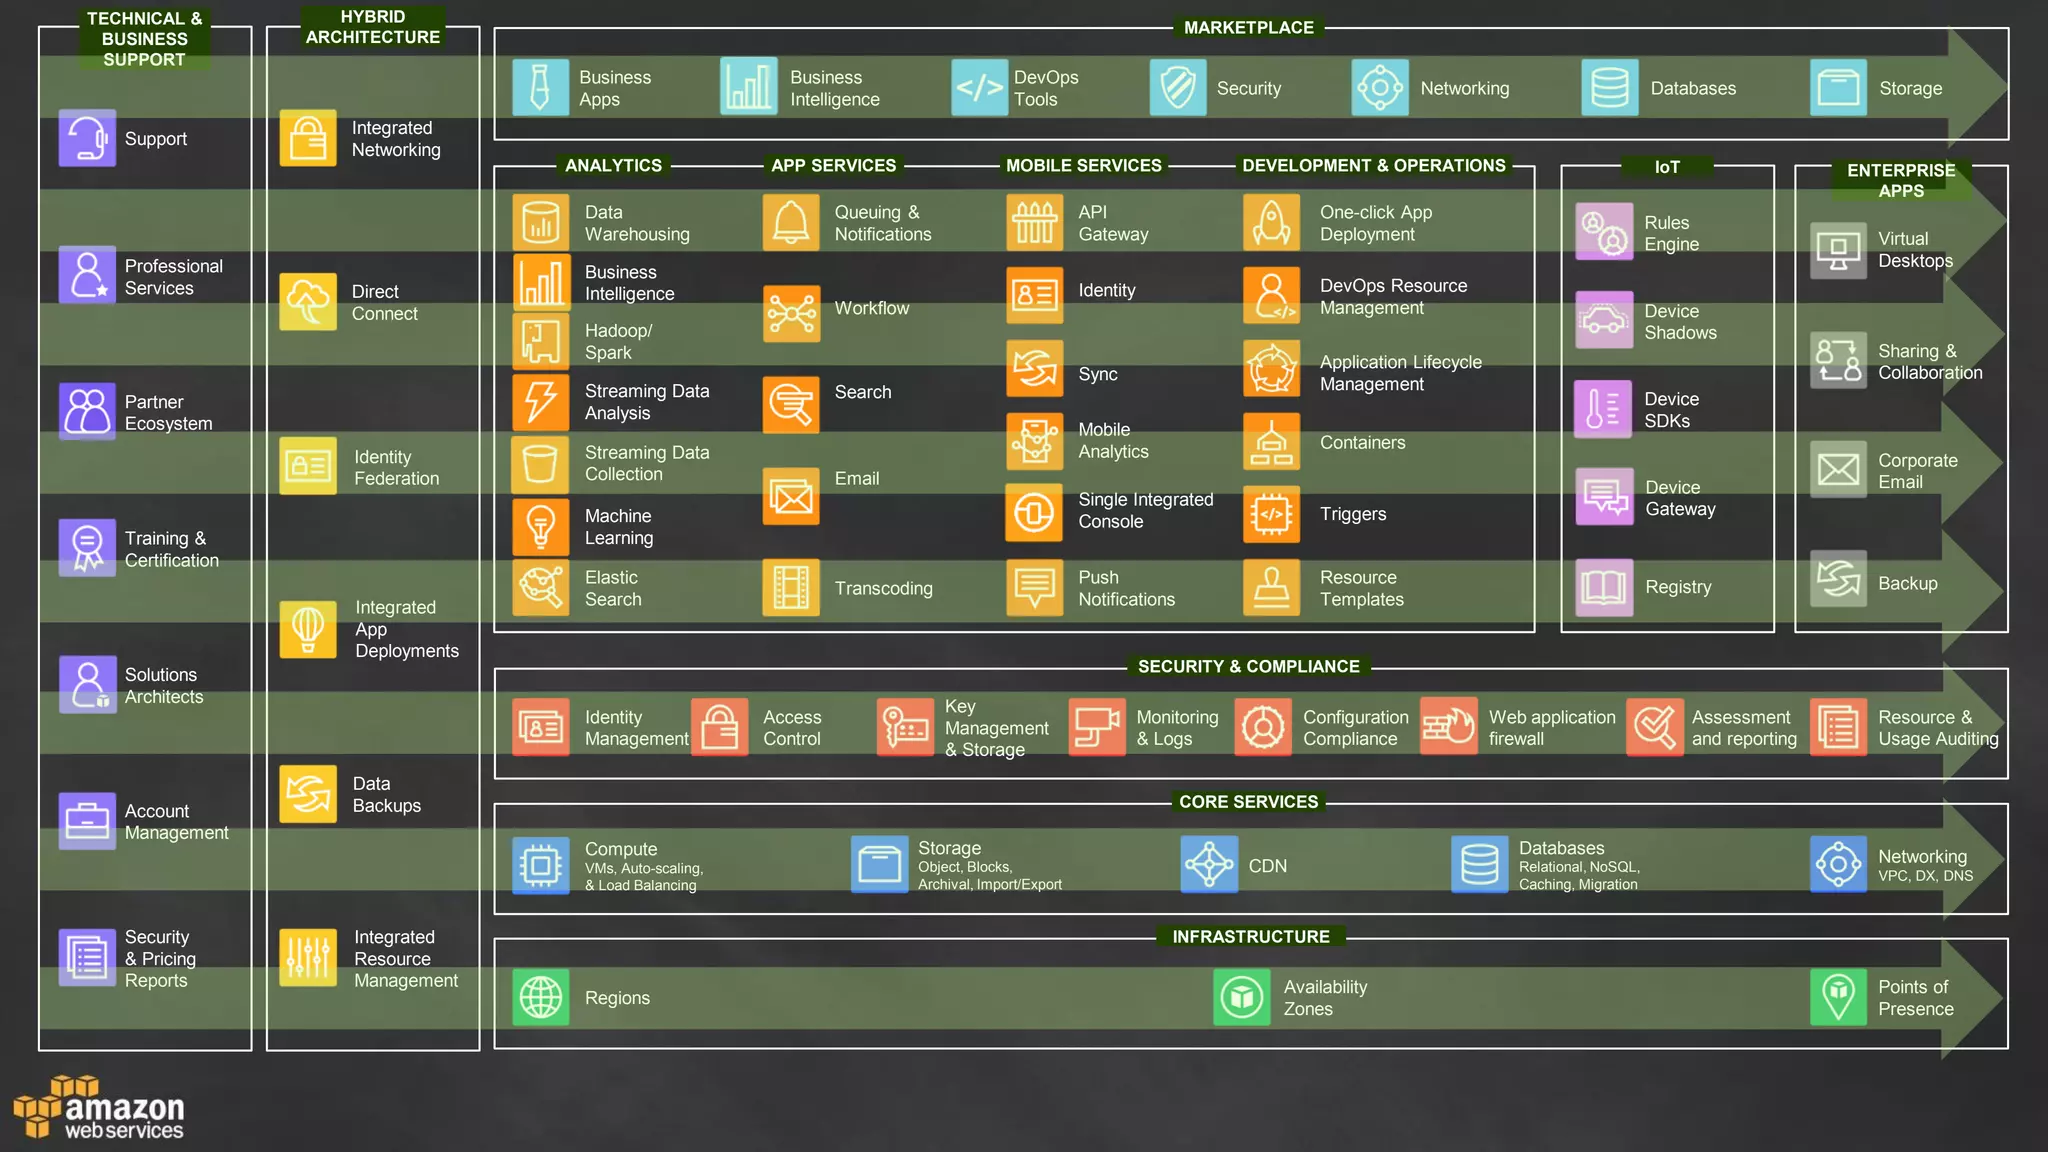Open the Availability Zones icon
2048x1152 pixels.
[1241, 997]
